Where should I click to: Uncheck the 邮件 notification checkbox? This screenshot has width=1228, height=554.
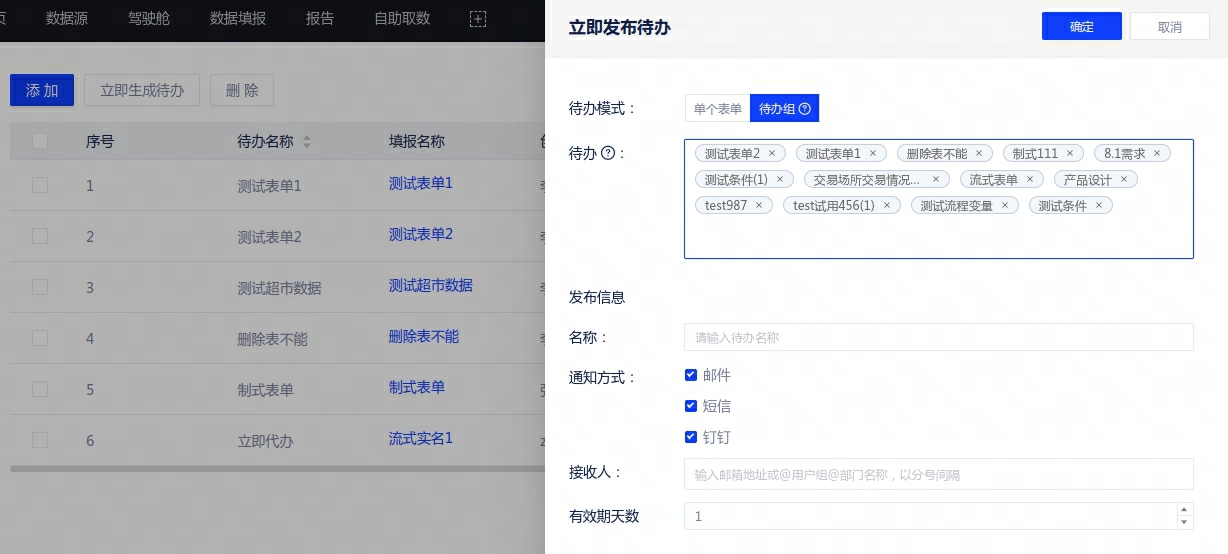[x=691, y=375]
